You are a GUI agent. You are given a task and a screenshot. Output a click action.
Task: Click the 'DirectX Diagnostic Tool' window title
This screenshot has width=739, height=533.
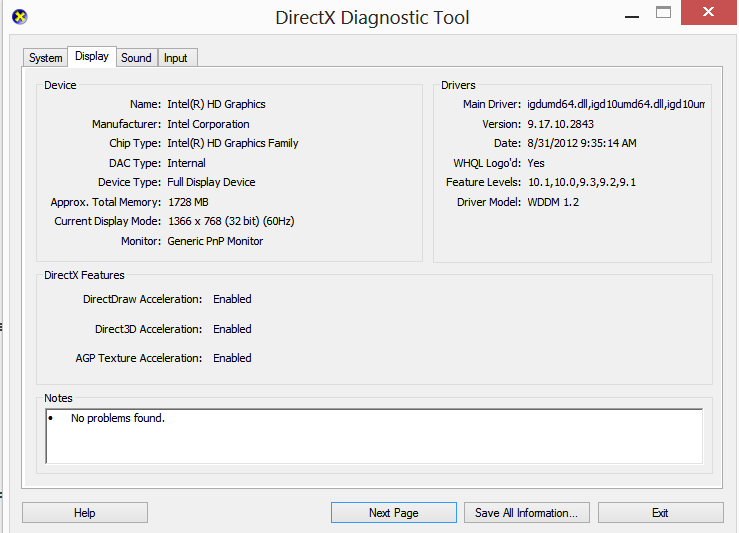tap(372, 18)
